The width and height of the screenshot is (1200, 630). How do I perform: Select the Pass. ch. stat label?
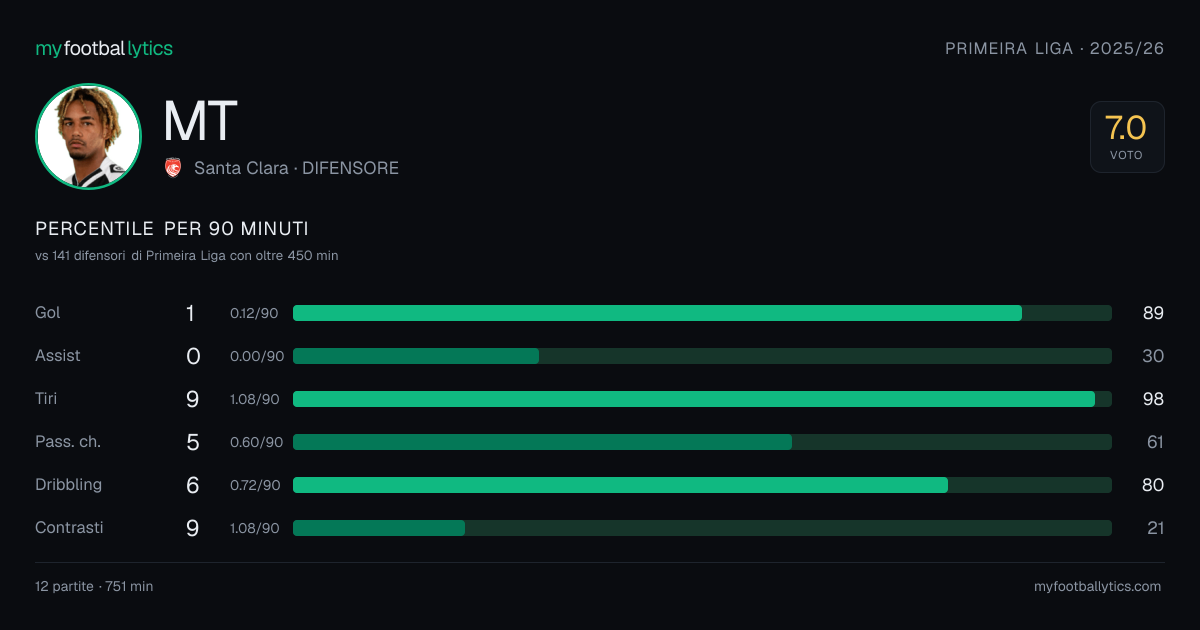(x=68, y=442)
